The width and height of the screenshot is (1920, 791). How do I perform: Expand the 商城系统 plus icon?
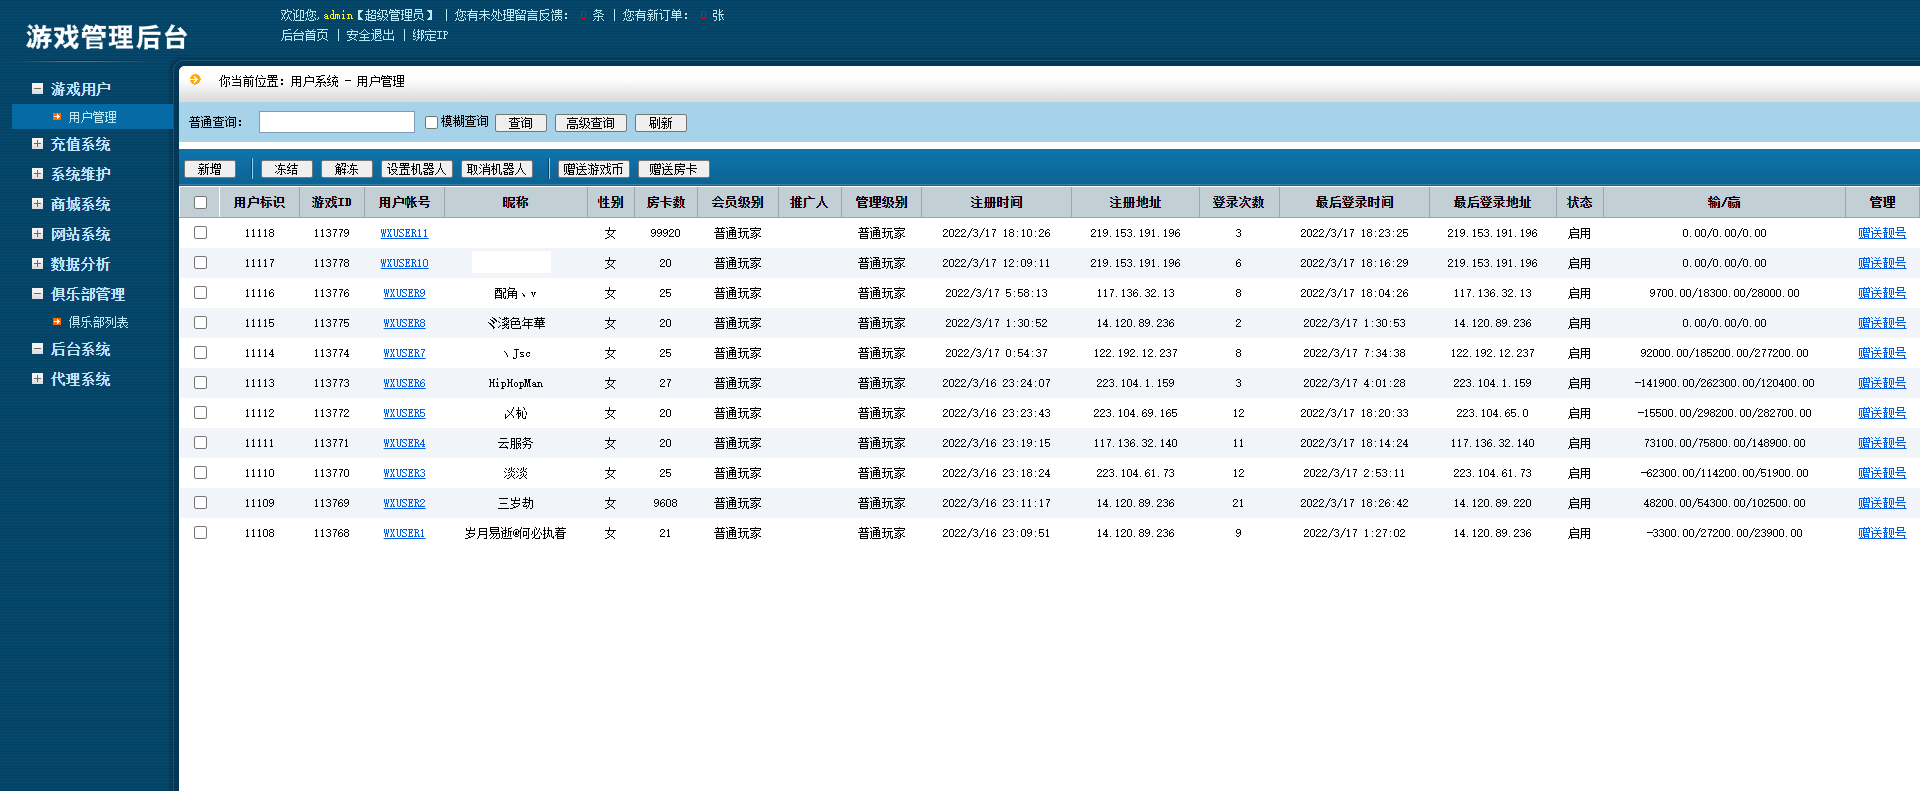tap(37, 204)
